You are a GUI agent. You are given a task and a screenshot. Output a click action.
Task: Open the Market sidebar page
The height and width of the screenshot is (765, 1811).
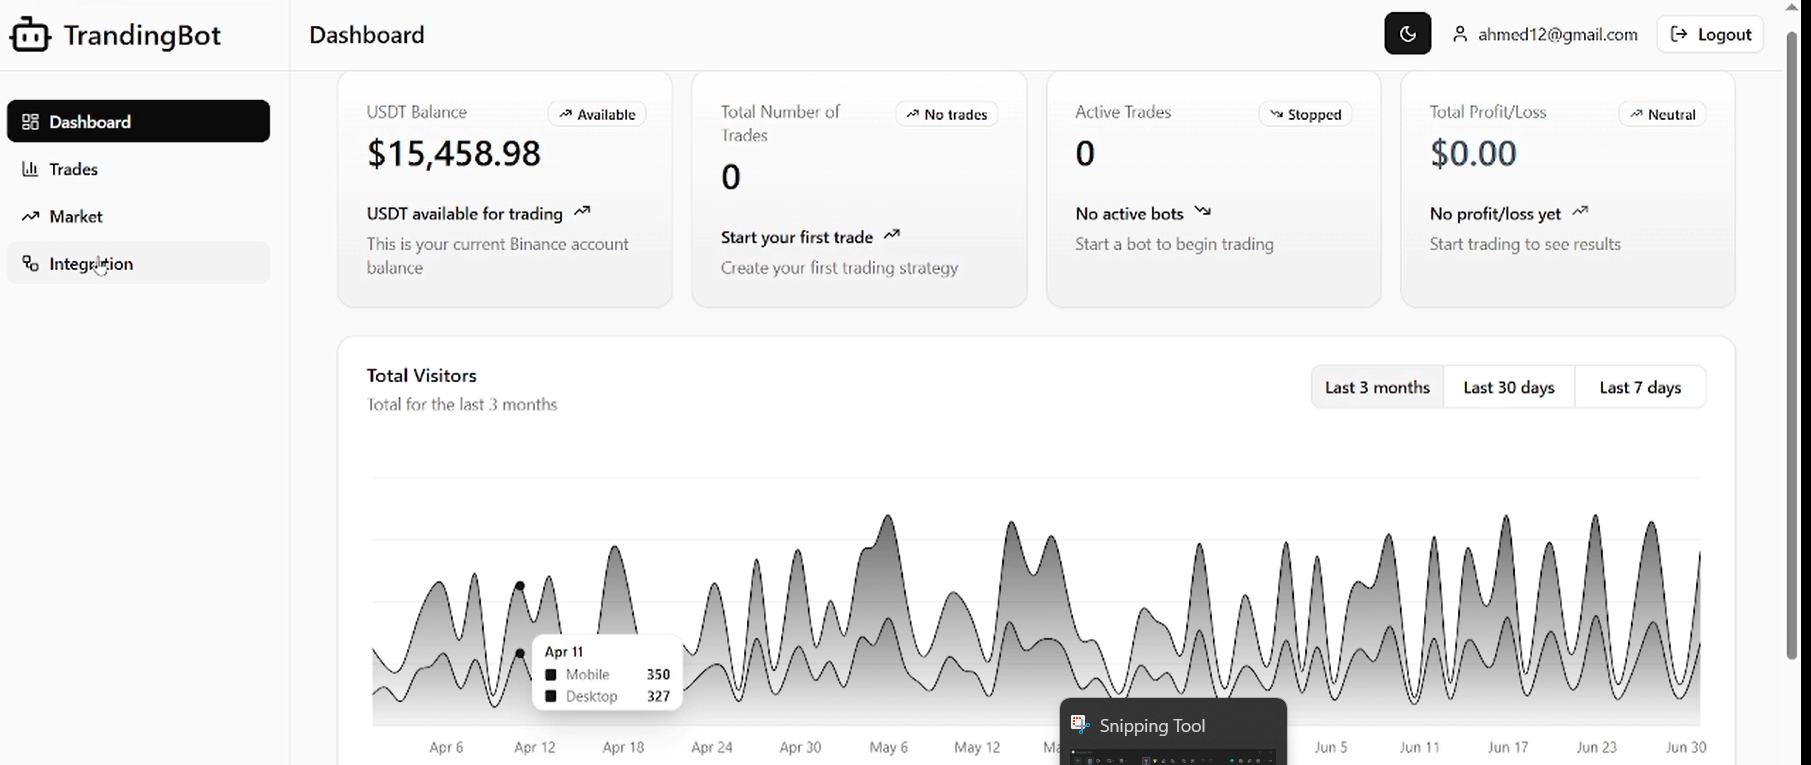[x=138, y=216]
